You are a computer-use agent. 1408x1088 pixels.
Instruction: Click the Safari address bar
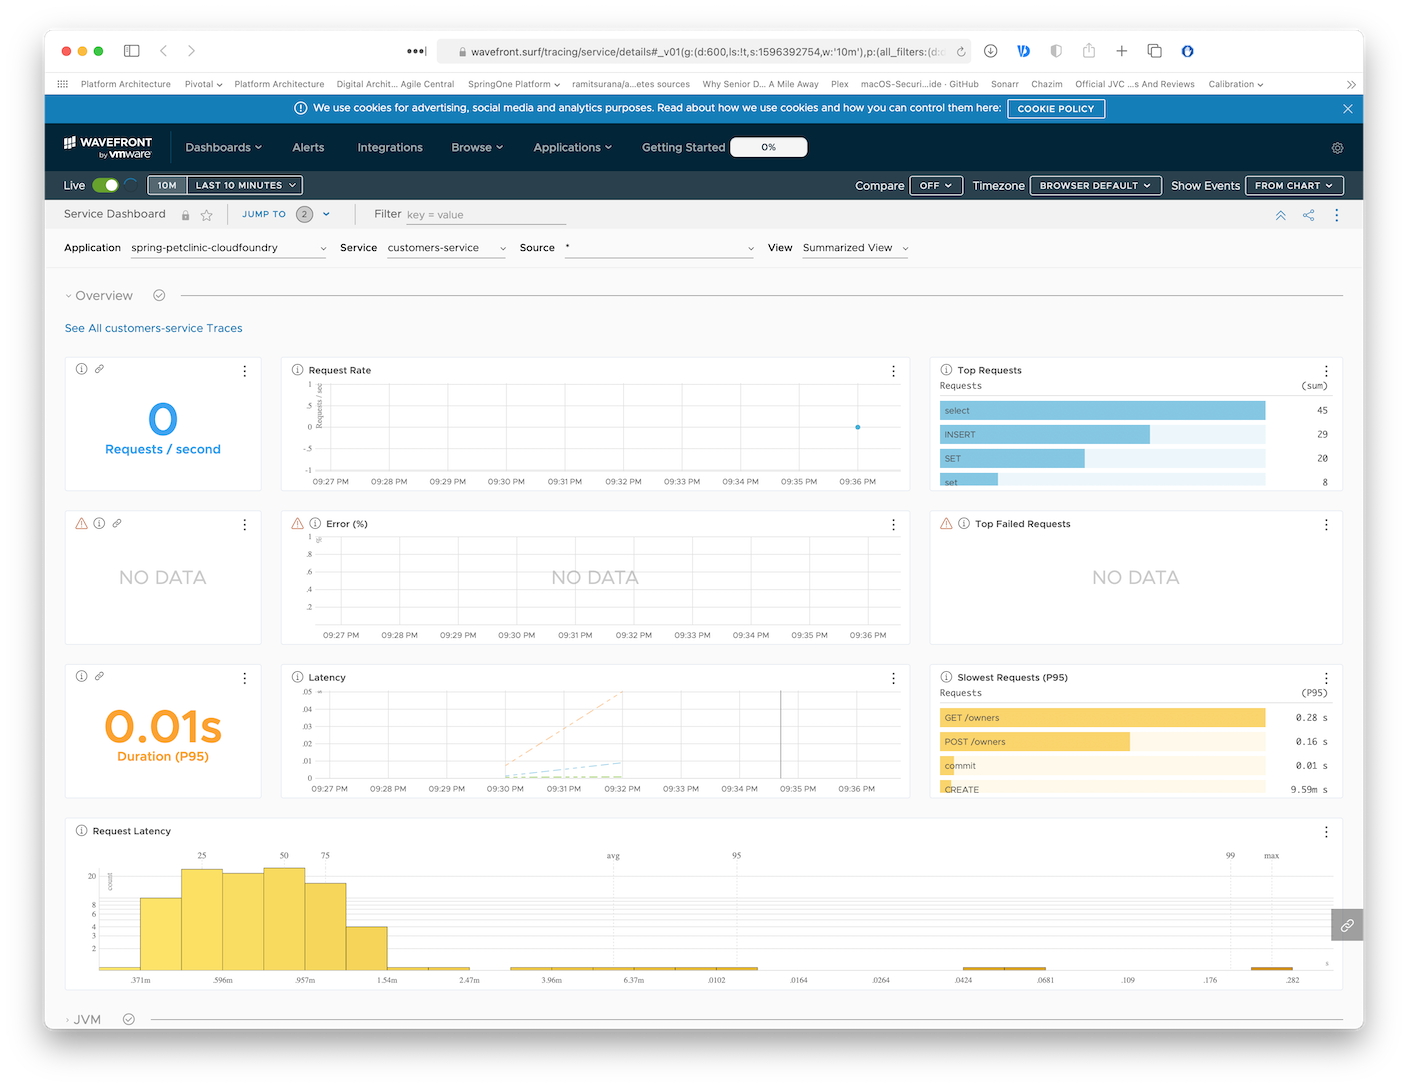(706, 51)
